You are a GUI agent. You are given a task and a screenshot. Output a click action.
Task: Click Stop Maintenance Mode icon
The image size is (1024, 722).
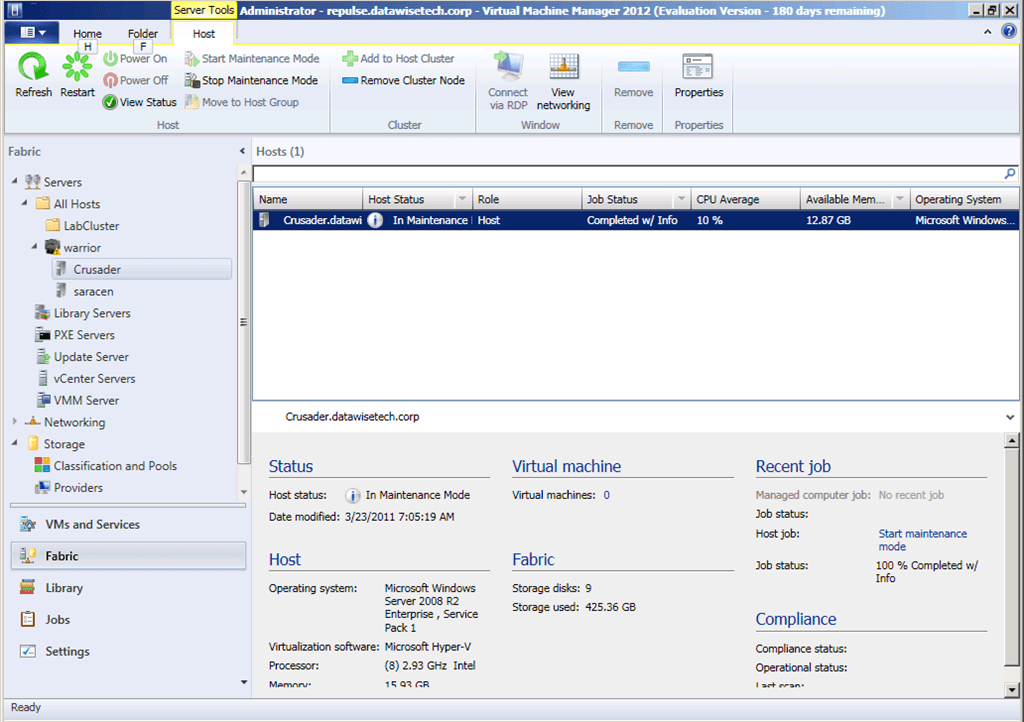[x=191, y=80]
